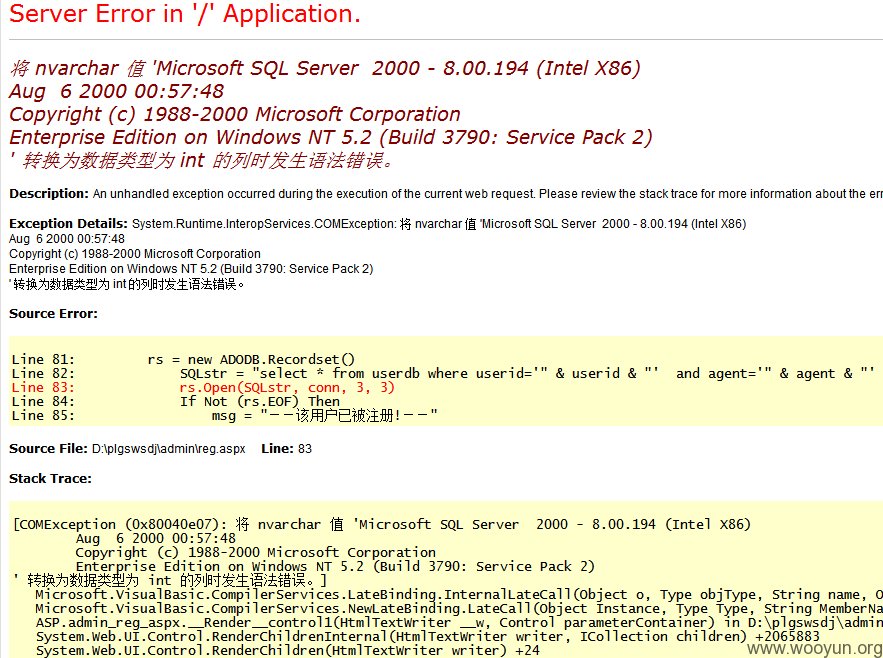883x658 pixels.
Task: Click "Line 81:" with new ADODB.Recordset()
Action: coord(183,359)
